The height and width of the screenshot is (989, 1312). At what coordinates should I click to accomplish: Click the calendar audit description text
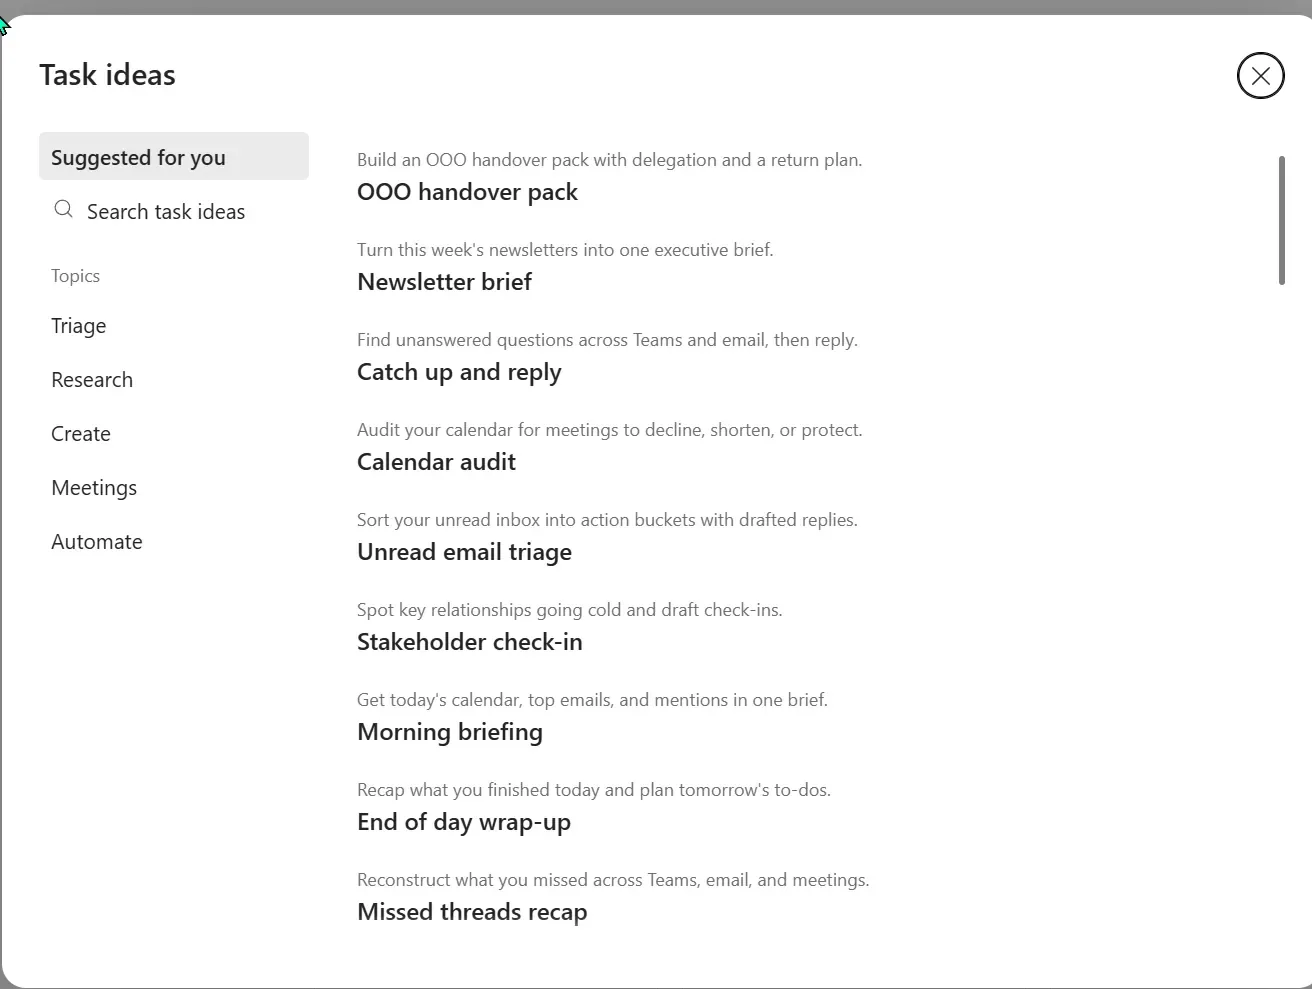click(x=610, y=430)
